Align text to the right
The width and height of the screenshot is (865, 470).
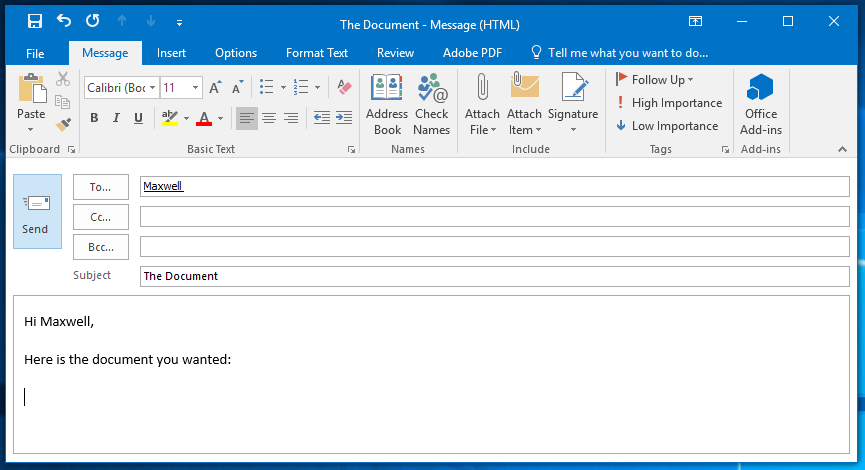[291, 118]
